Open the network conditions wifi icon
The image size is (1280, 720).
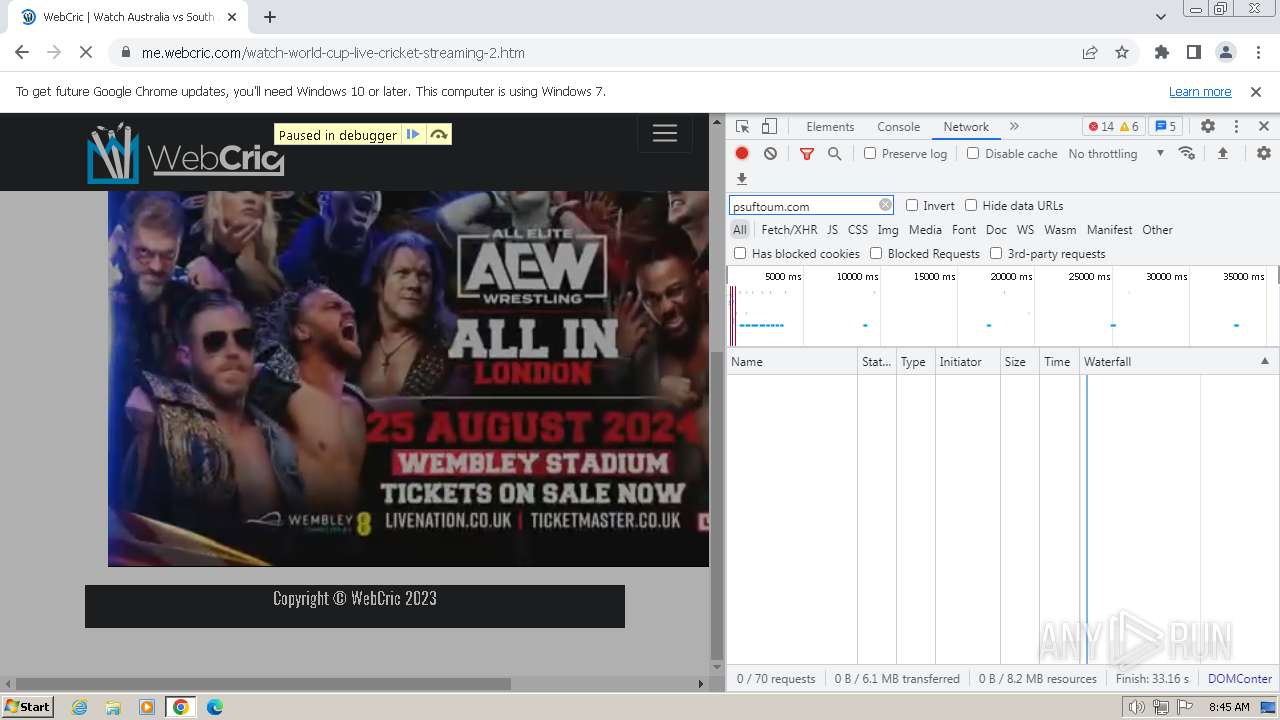point(1187,153)
